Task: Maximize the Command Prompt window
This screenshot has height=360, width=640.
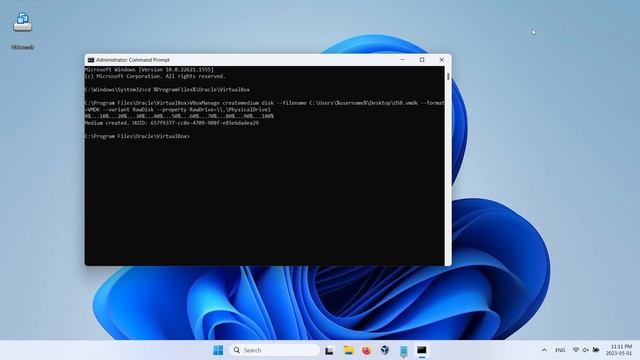Action: coord(422,60)
